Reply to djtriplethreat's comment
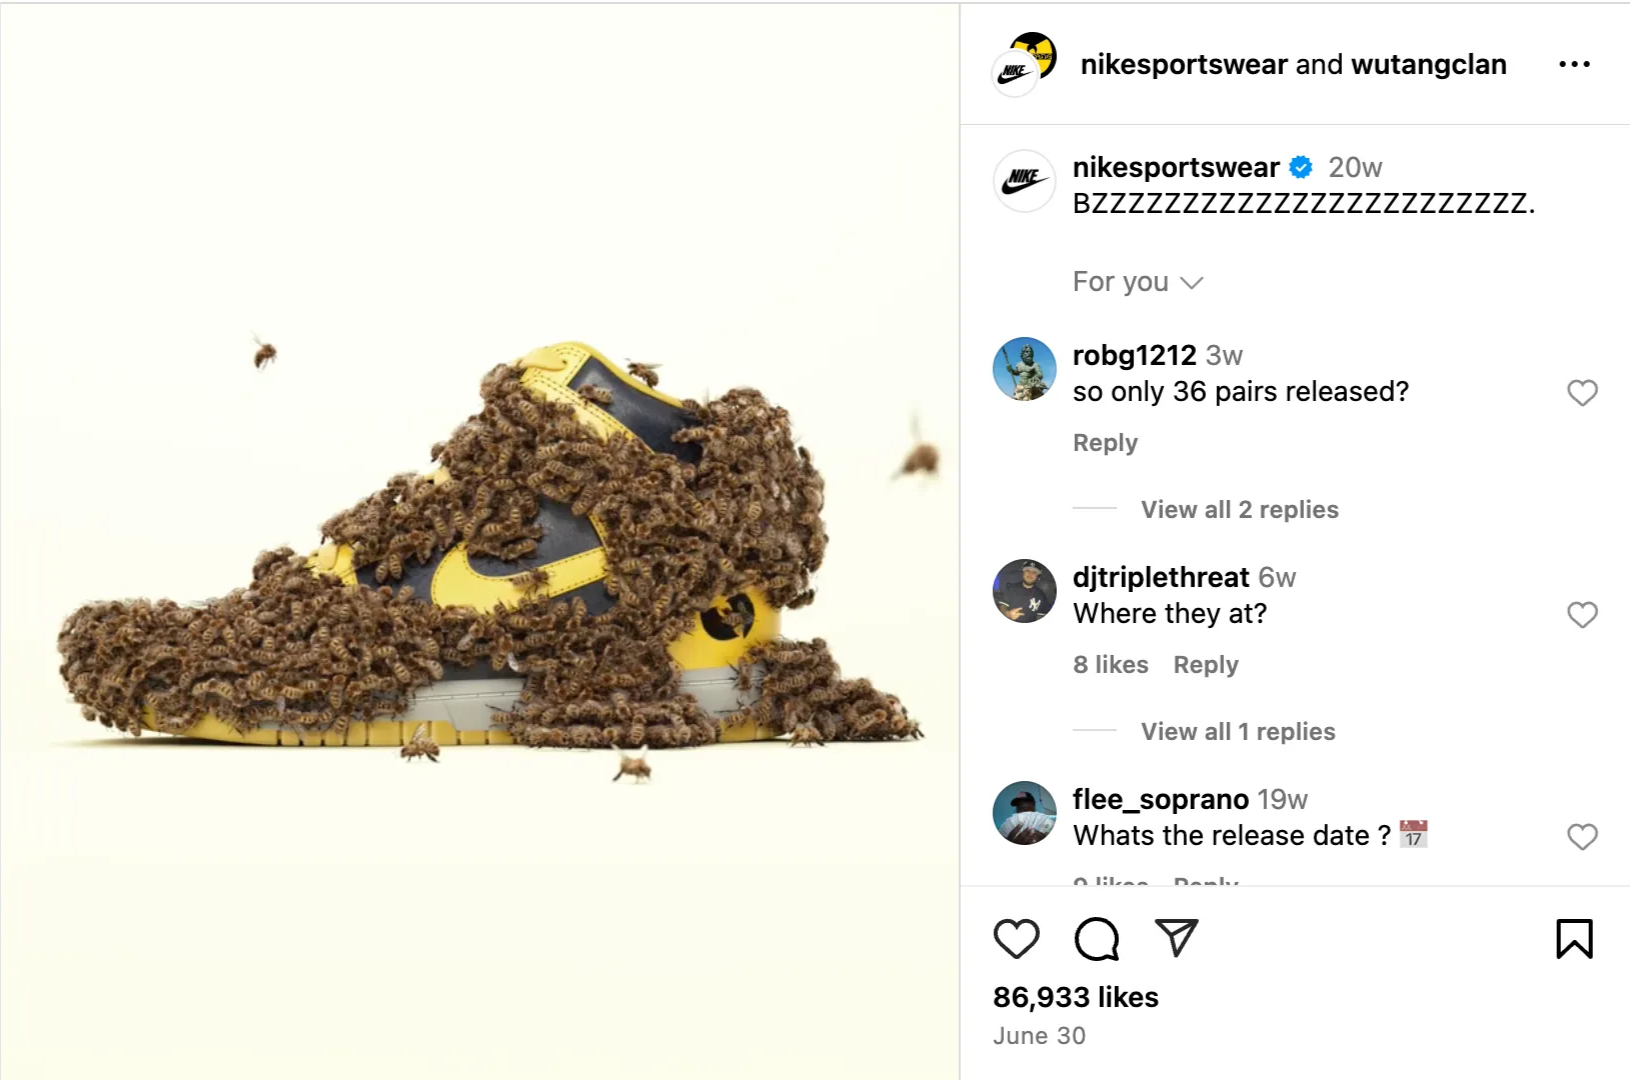Image resolution: width=1630 pixels, height=1080 pixels. click(1206, 665)
